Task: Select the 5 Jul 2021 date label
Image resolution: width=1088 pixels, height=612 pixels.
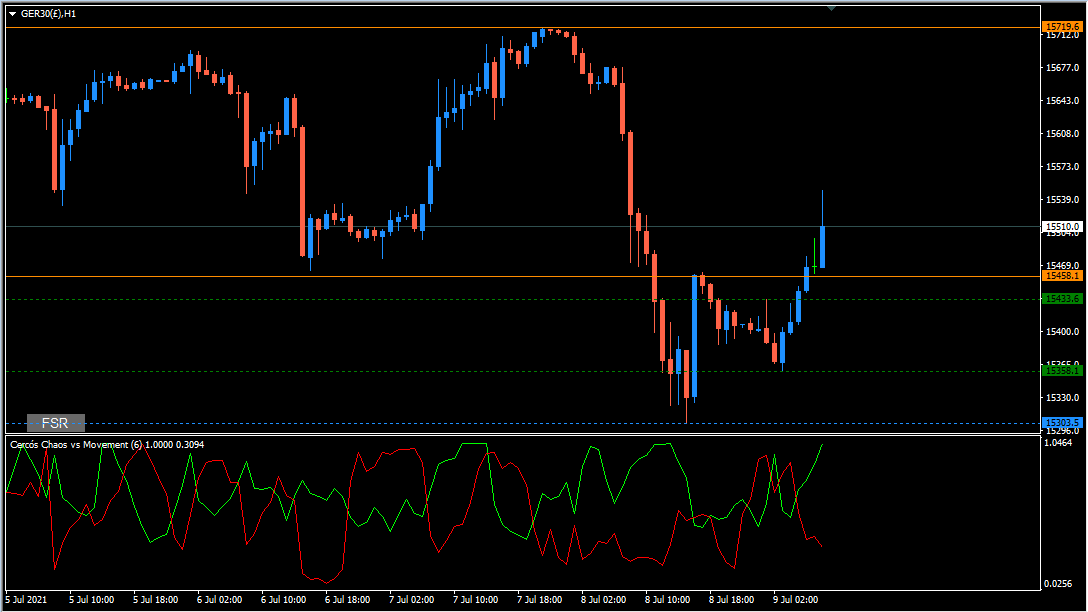Action: coord(26,600)
